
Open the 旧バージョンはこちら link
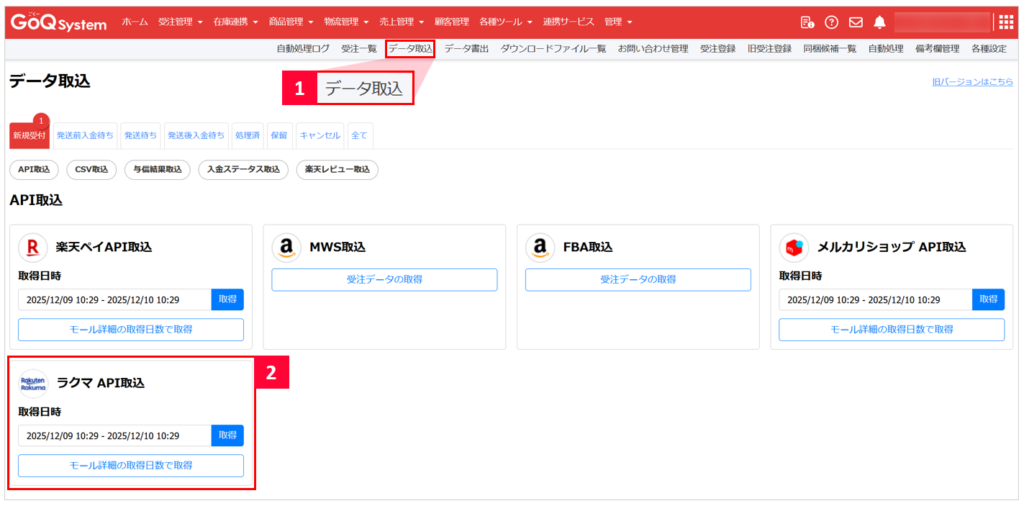pyautogui.click(x=972, y=82)
